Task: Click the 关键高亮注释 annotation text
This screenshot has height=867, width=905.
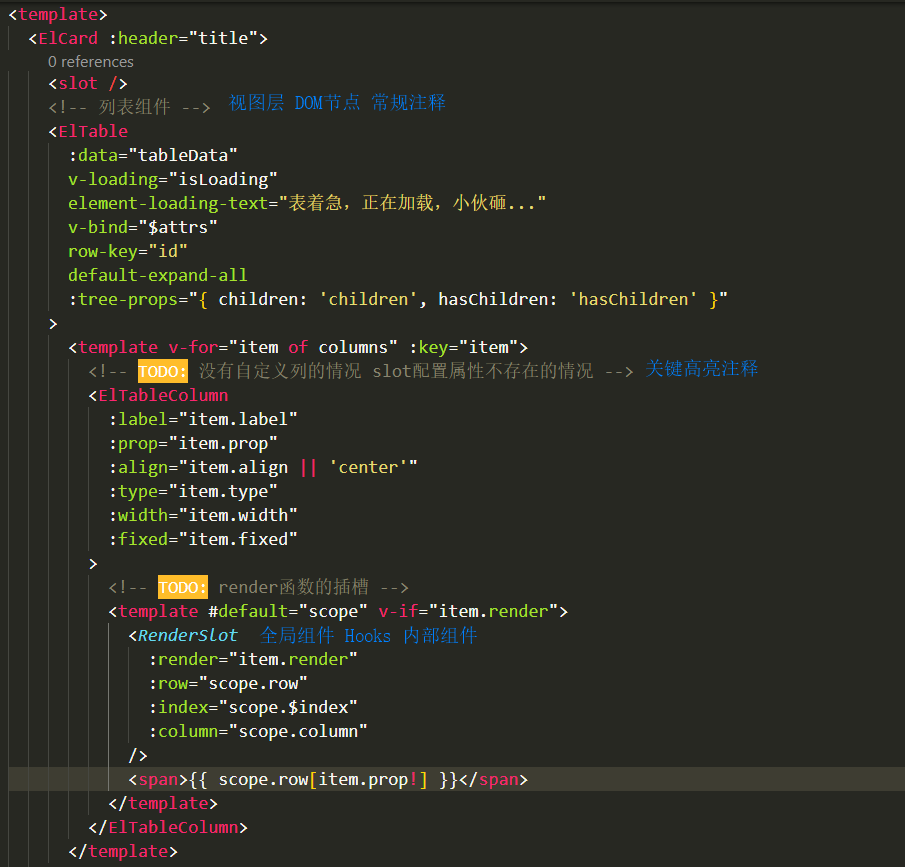Action: pos(701,368)
